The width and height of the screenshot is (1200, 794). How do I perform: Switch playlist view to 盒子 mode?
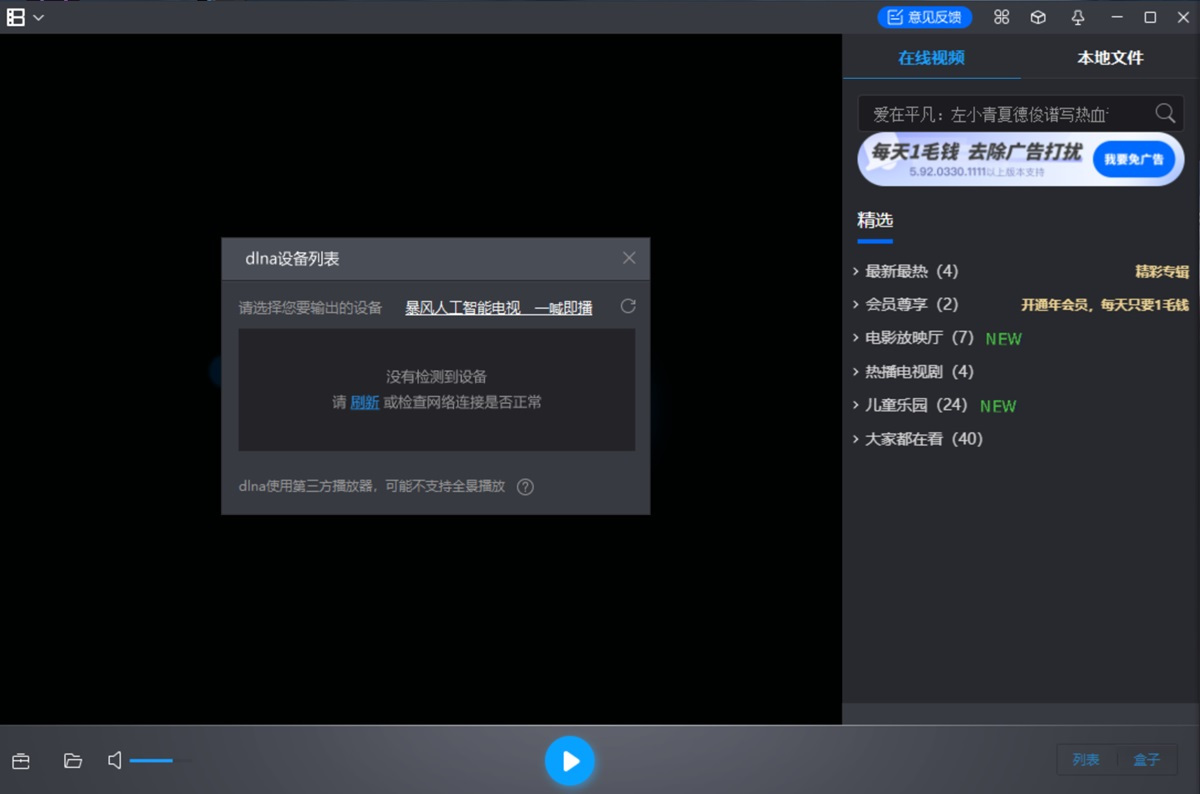point(1148,759)
